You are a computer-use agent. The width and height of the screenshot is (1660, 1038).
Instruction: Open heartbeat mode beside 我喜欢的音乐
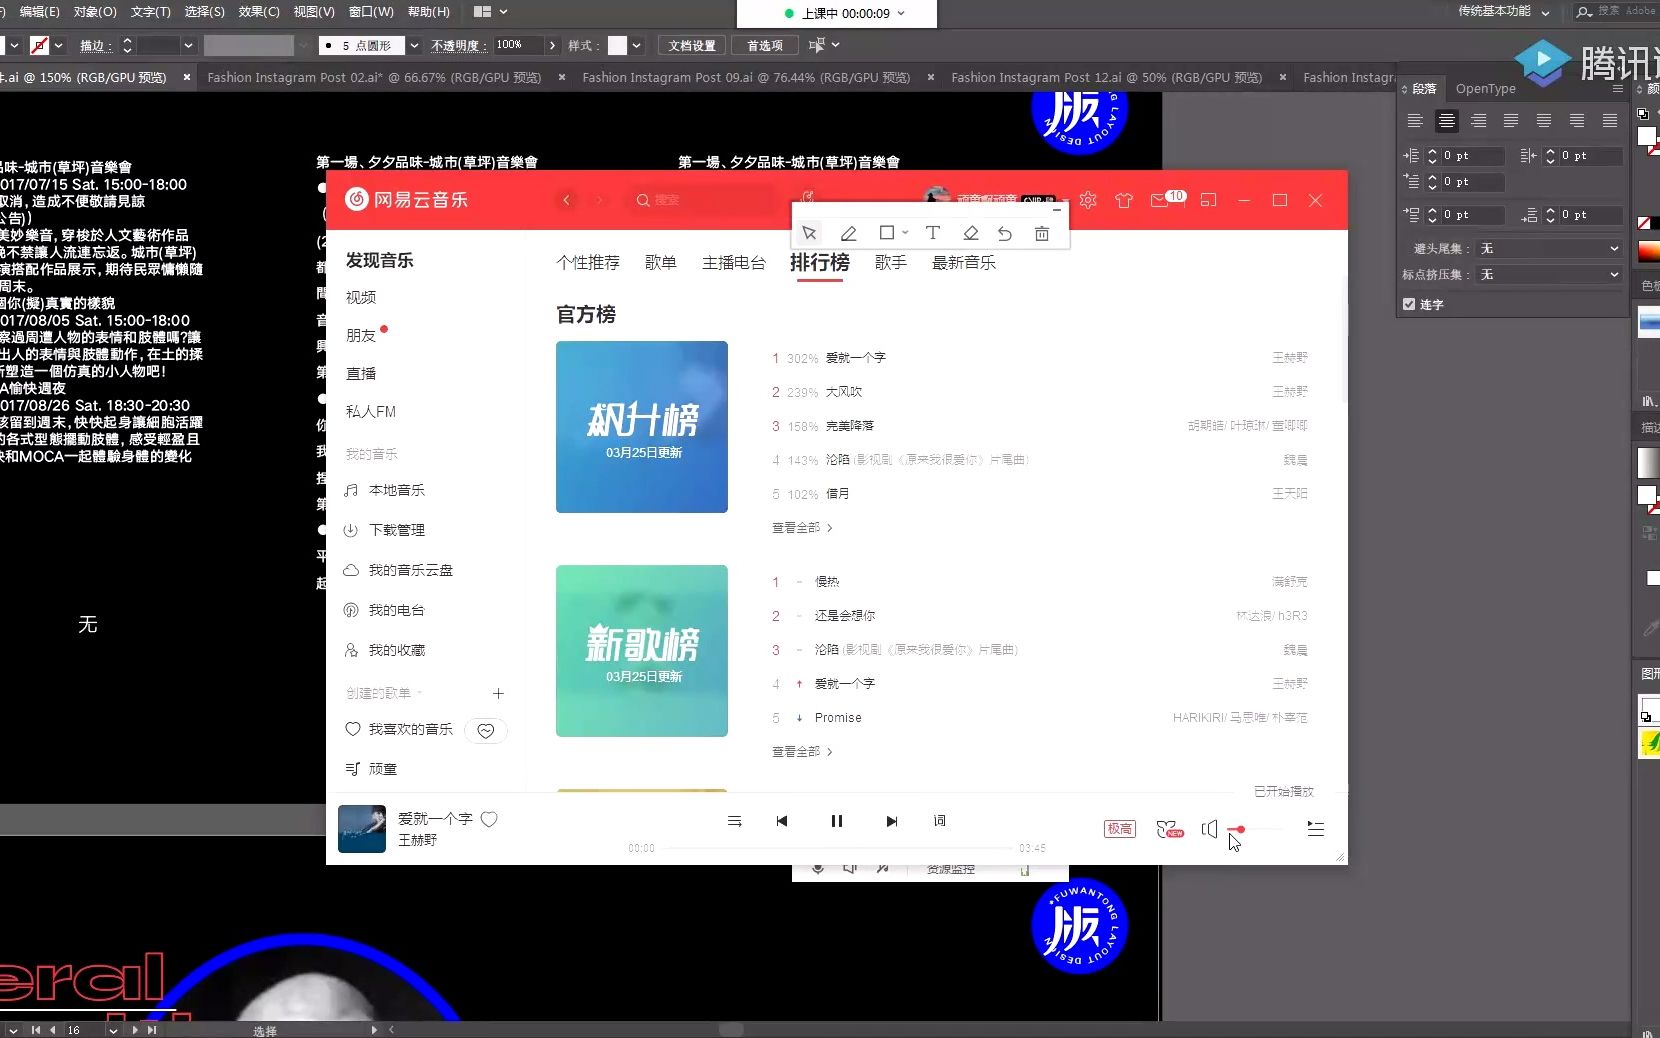486,730
